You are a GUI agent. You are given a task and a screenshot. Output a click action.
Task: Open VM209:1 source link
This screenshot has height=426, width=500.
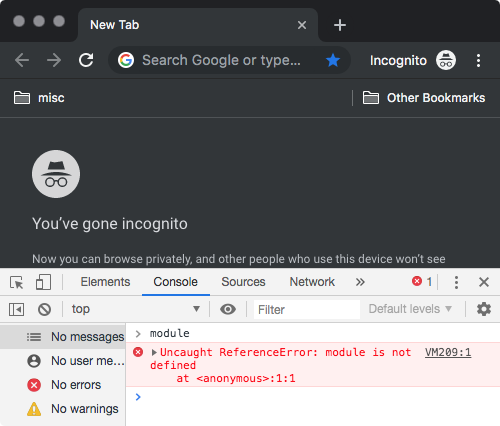(x=448, y=352)
